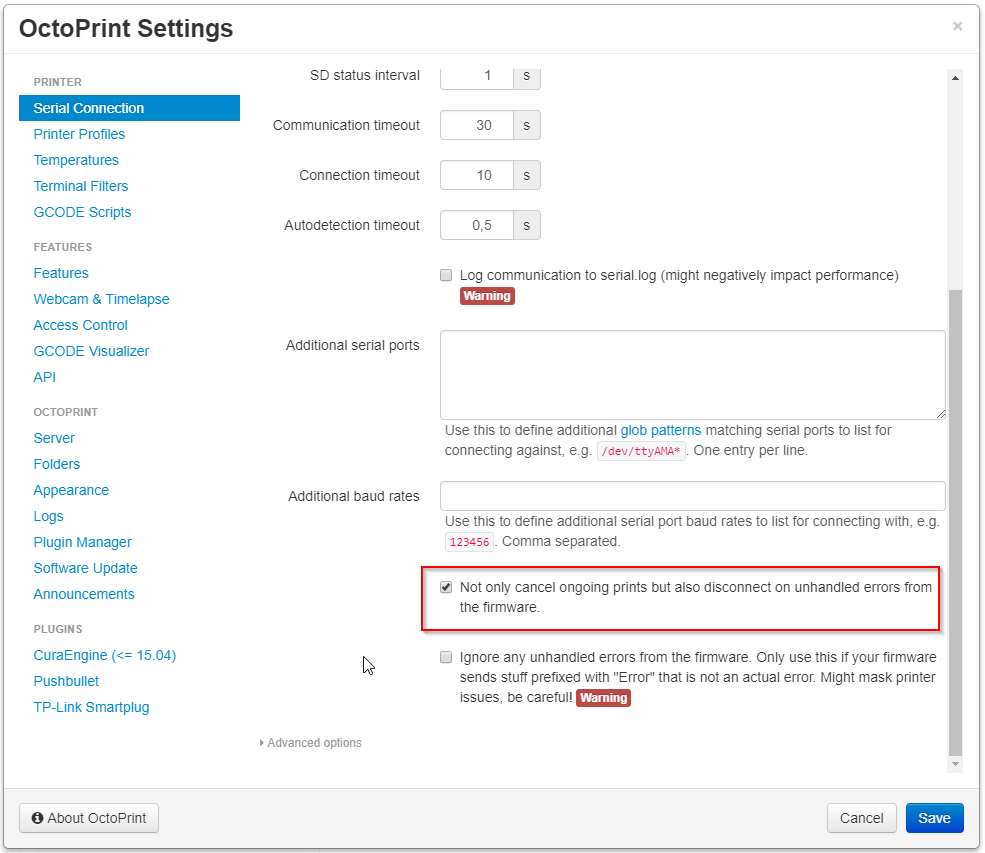Uncheck the disconnect on unhandled errors option
Viewport: 985px width, 853px height.
445,587
